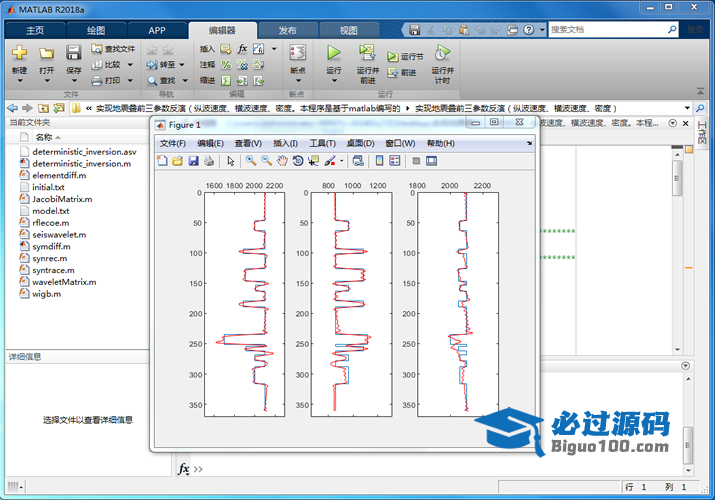Open the Insert (插入) menu in Figure 1
715x500 pixels.
[285, 144]
